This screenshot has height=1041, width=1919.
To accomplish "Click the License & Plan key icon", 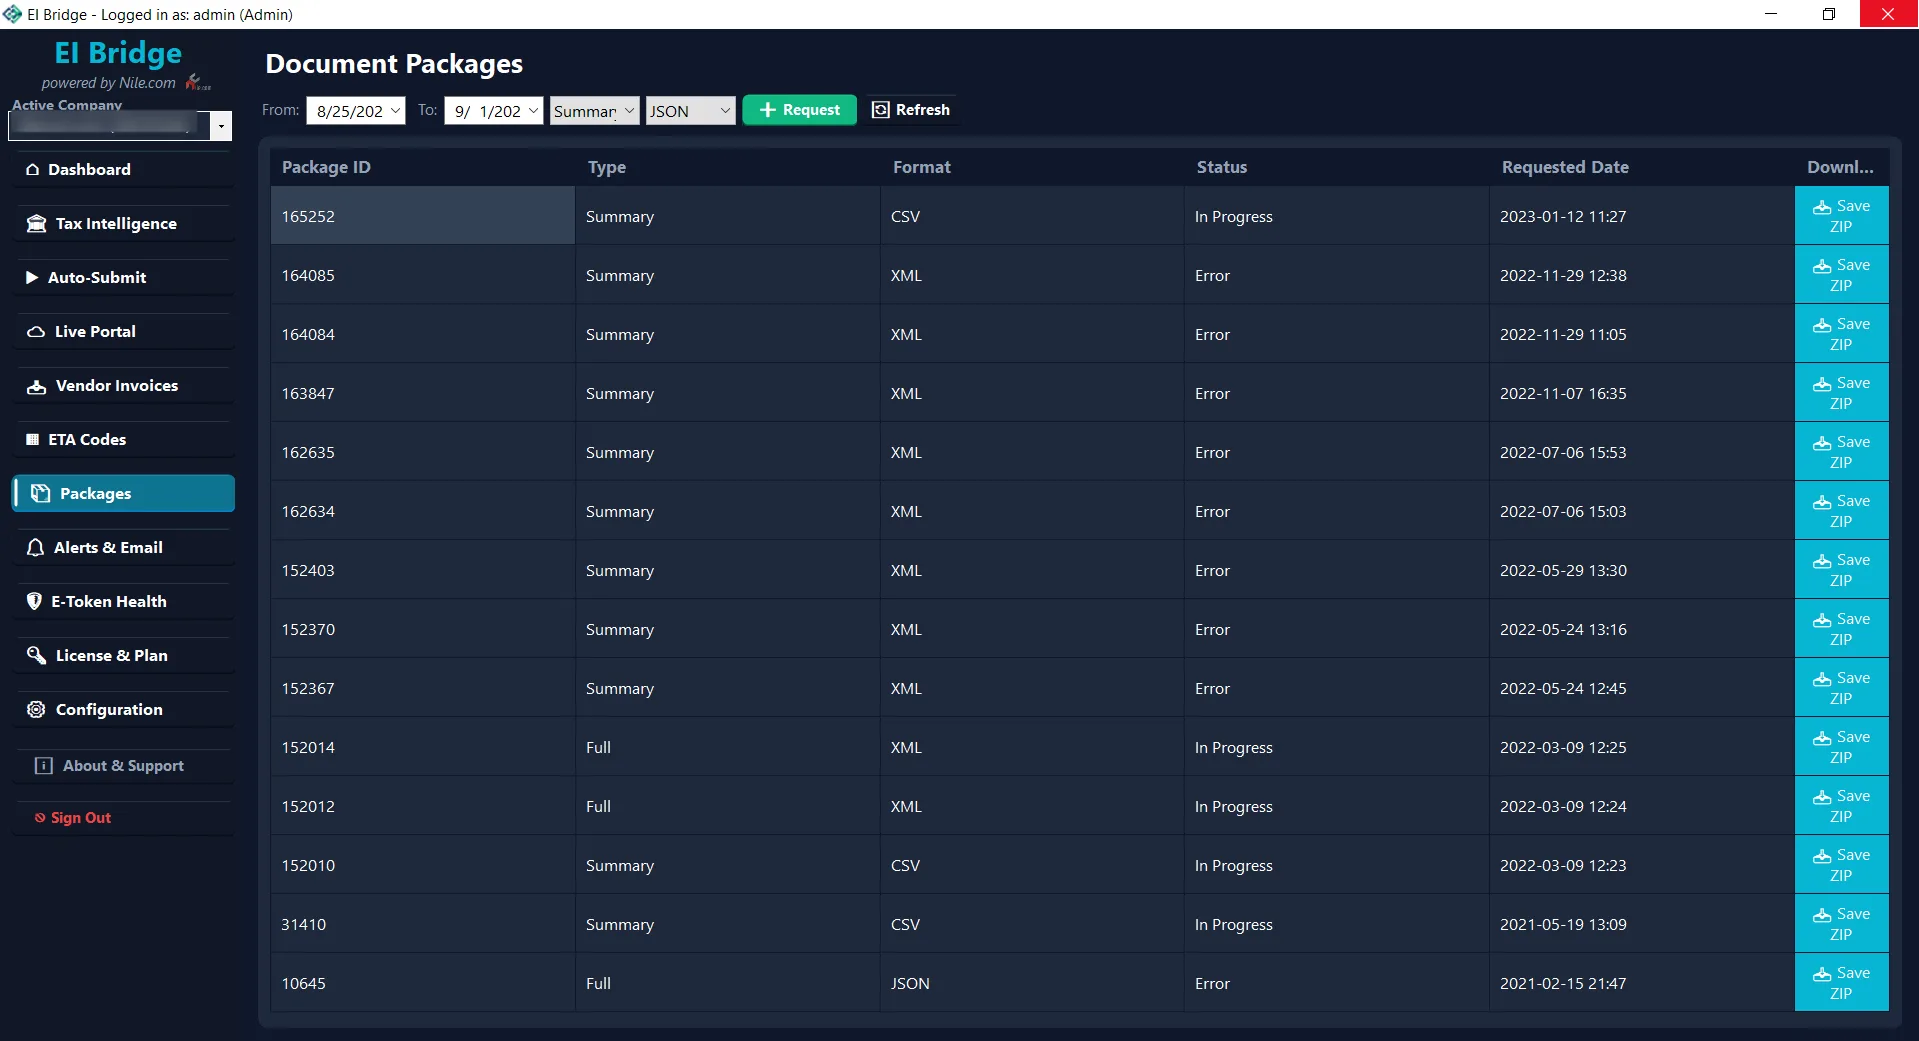I will pos(37,656).
